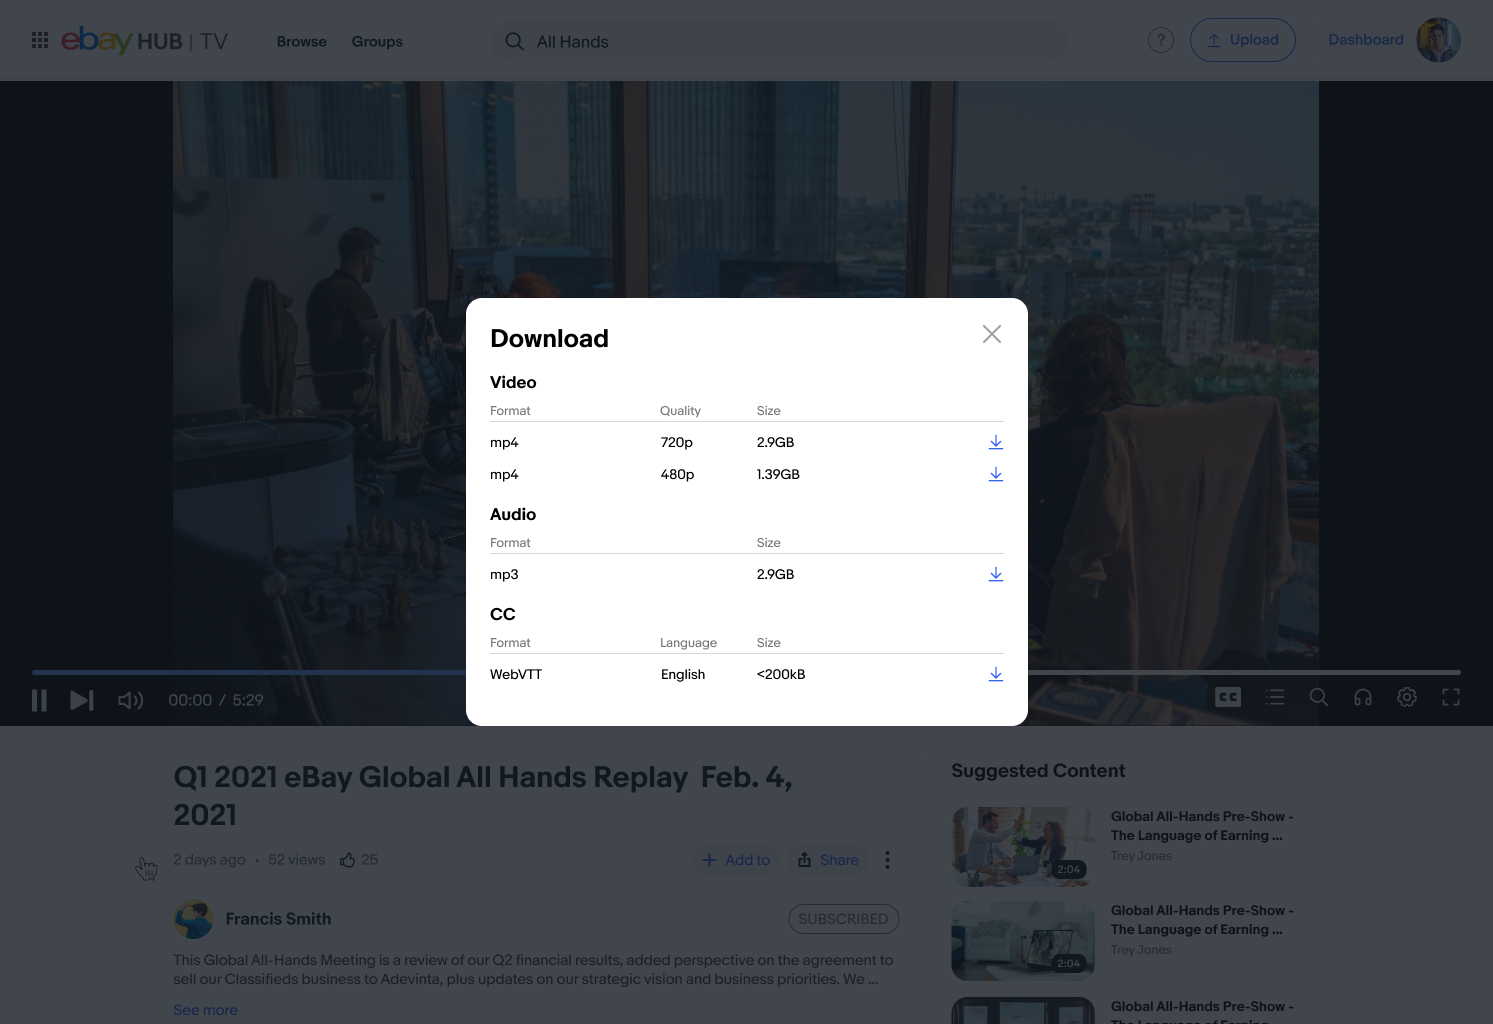The height and width of the screenshot is (1024, 1493).
Task: Open the apps grid menu
Action: pos(40,40)
